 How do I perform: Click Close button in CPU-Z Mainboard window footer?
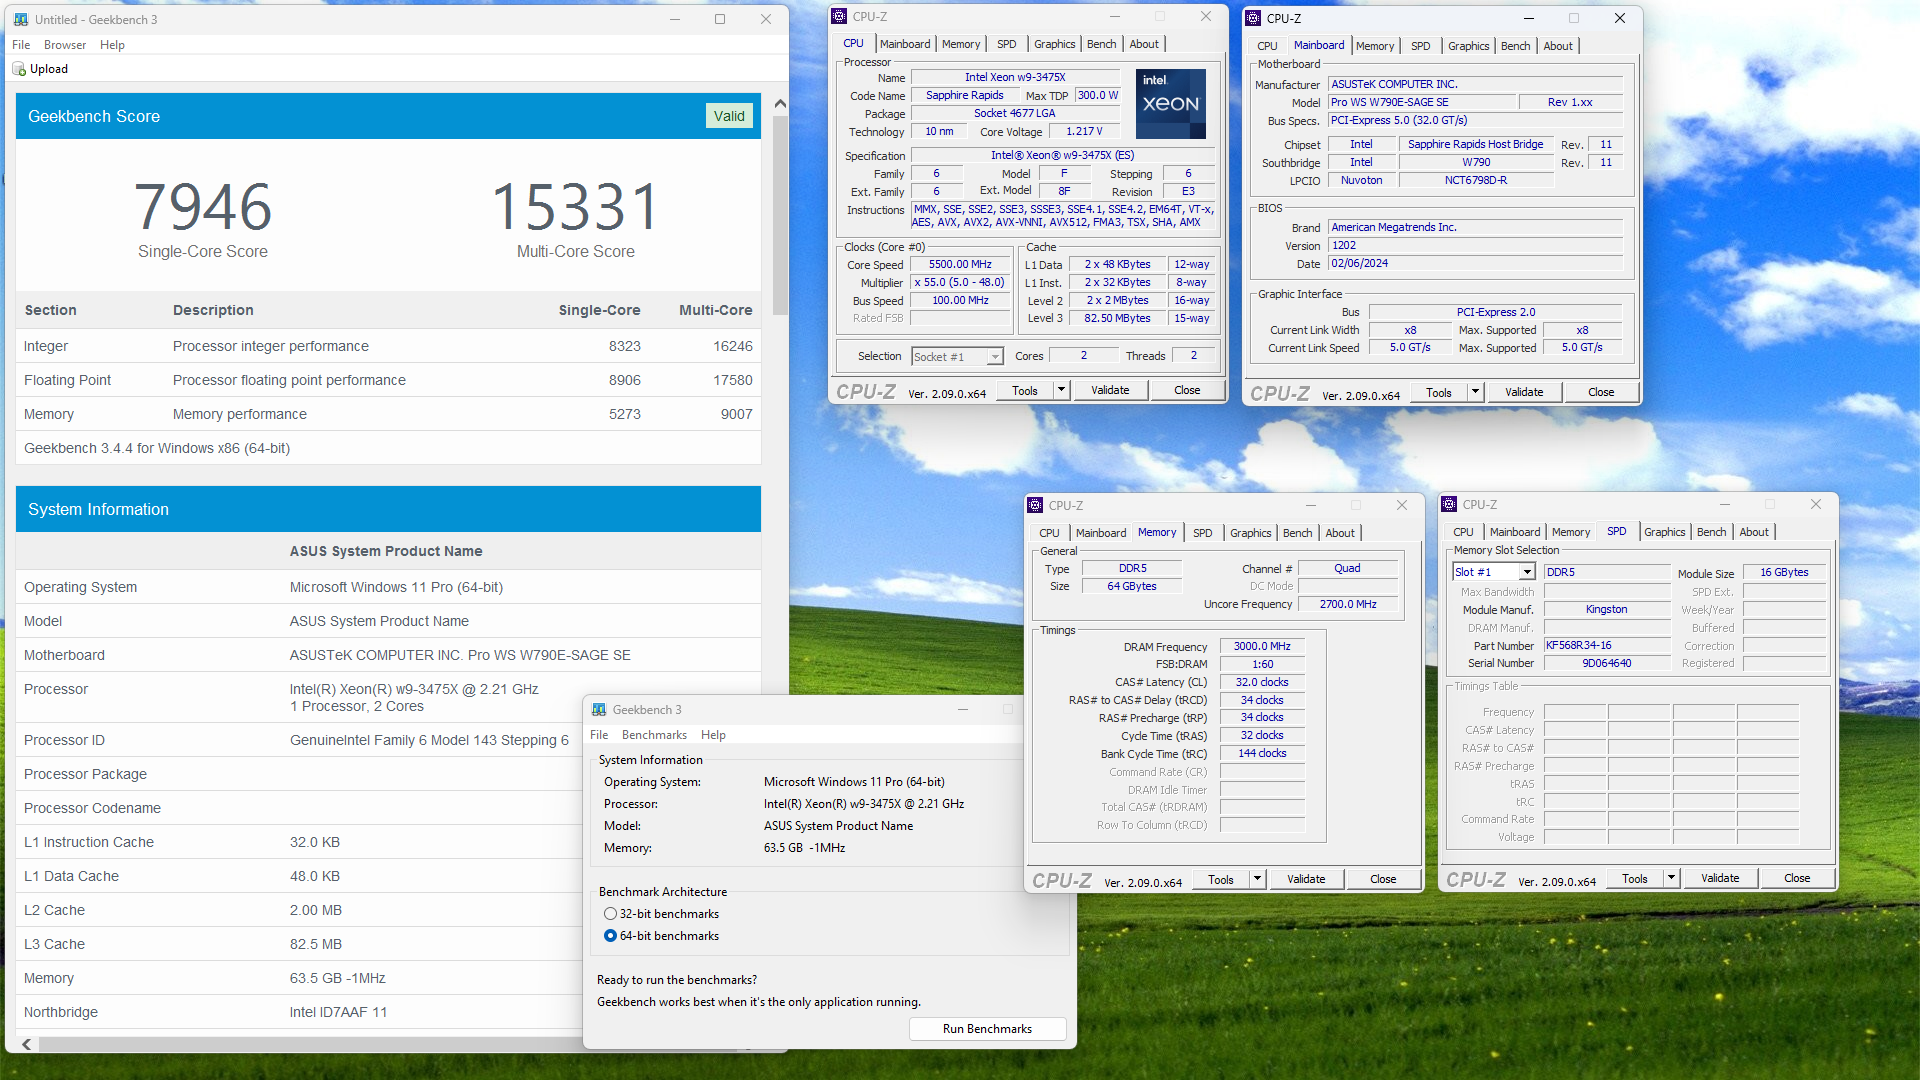pyautogui.click(x=1600, y=392)
